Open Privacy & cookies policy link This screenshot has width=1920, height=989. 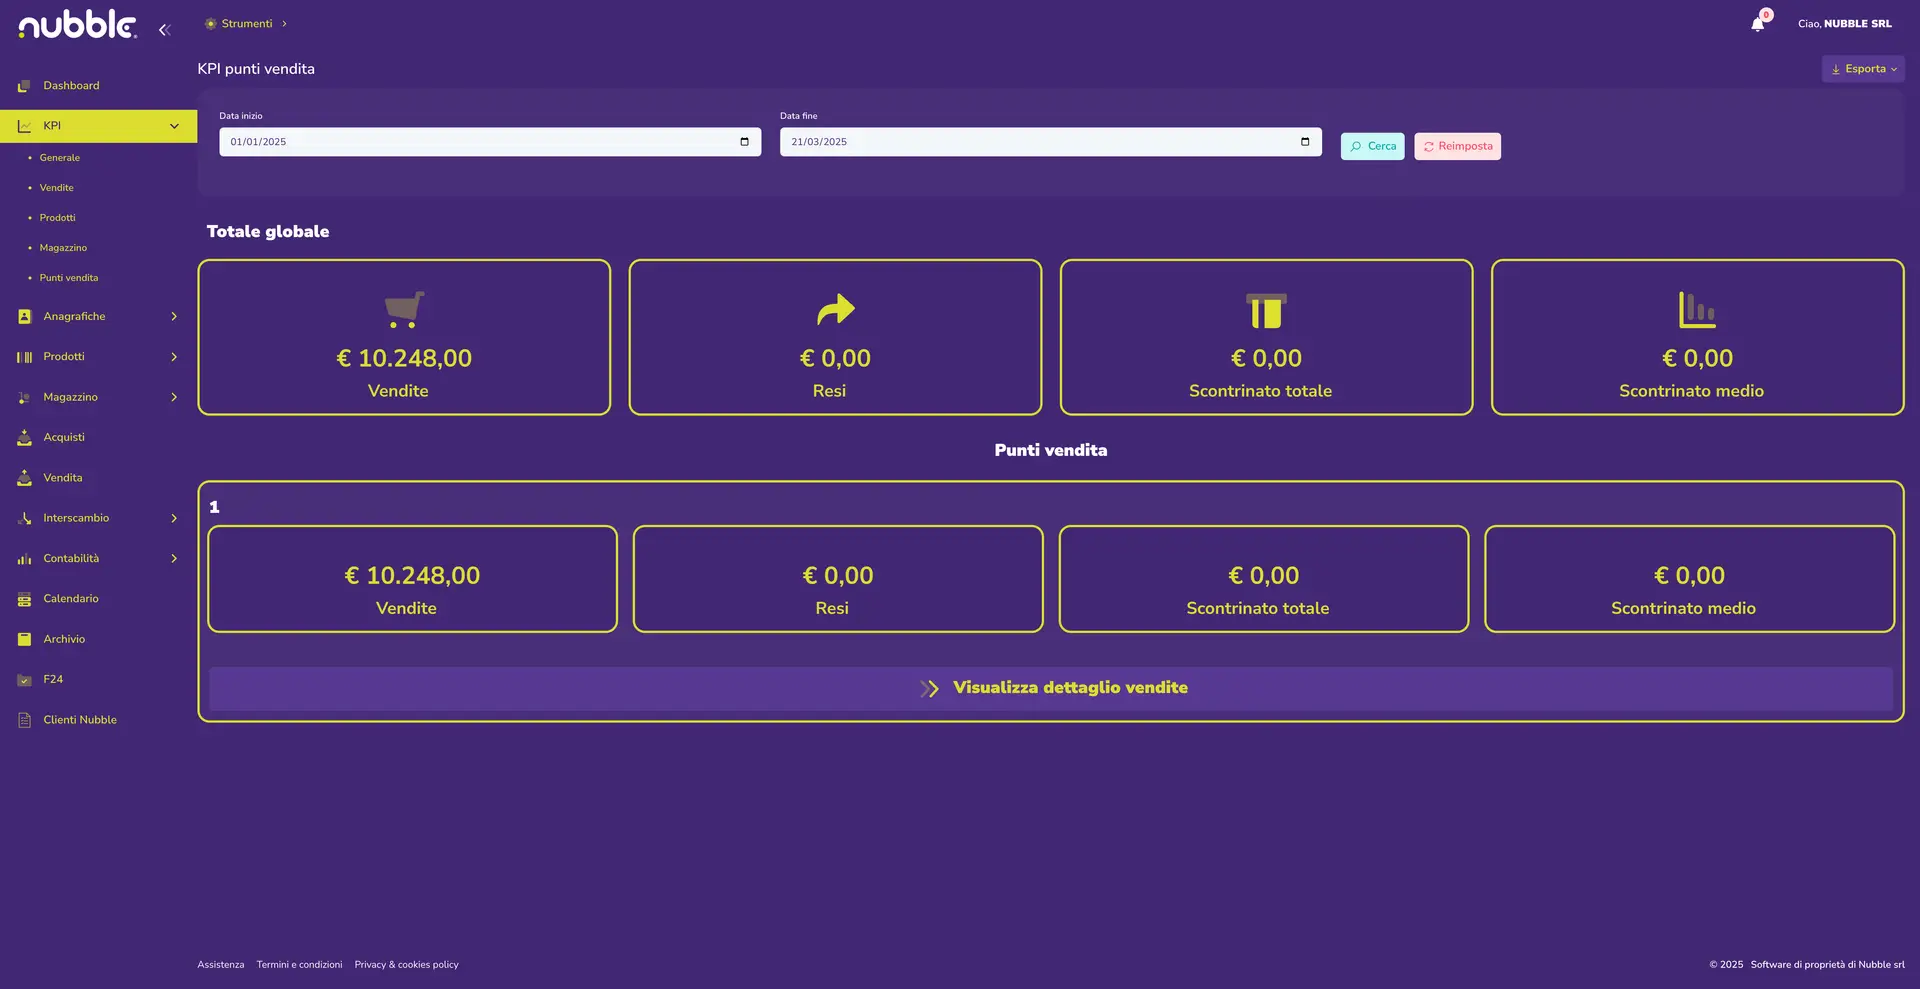[406, 965]
